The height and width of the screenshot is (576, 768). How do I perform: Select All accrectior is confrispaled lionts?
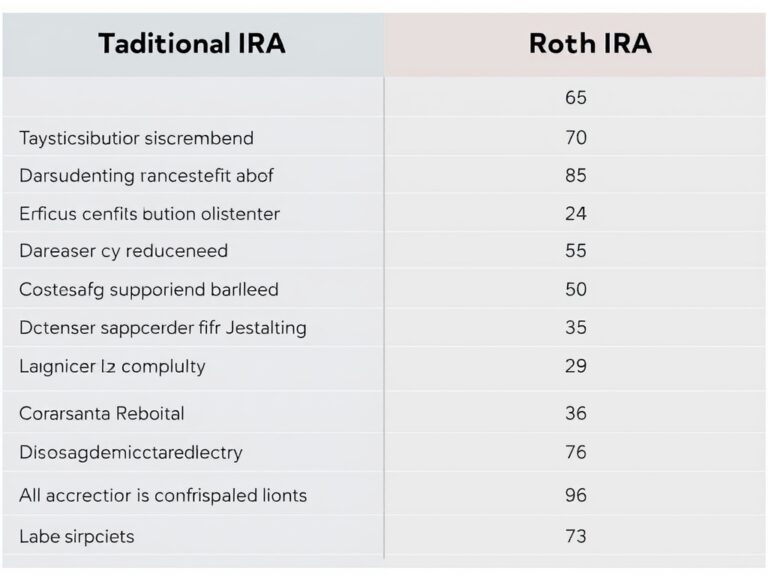coord(162,495)
